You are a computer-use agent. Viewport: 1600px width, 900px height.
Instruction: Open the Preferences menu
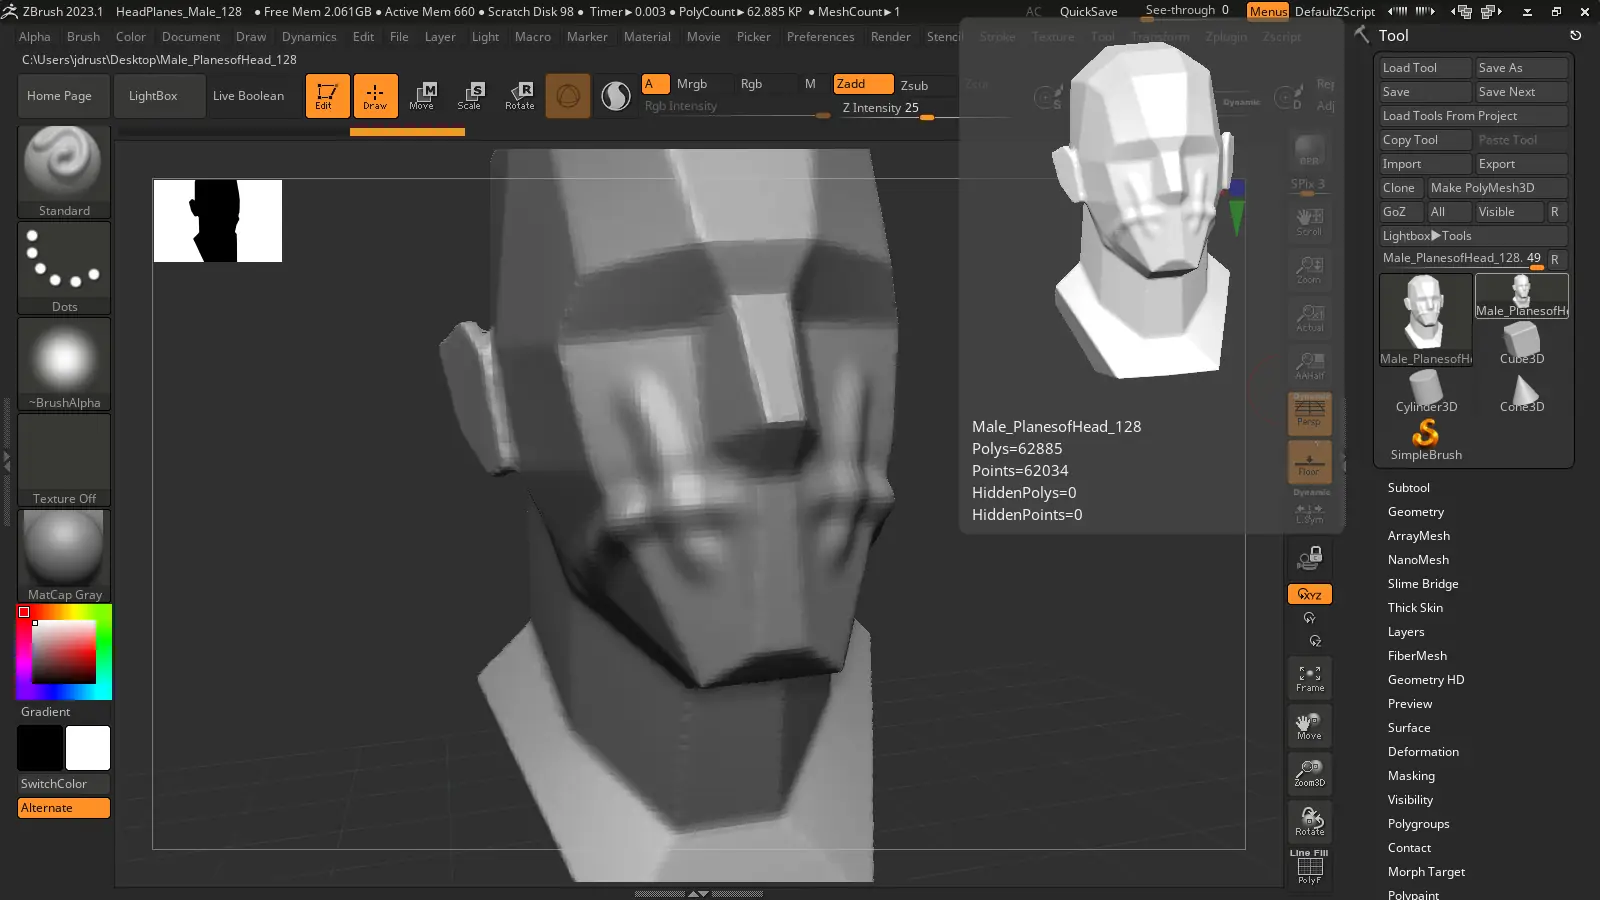coord(820,37)
